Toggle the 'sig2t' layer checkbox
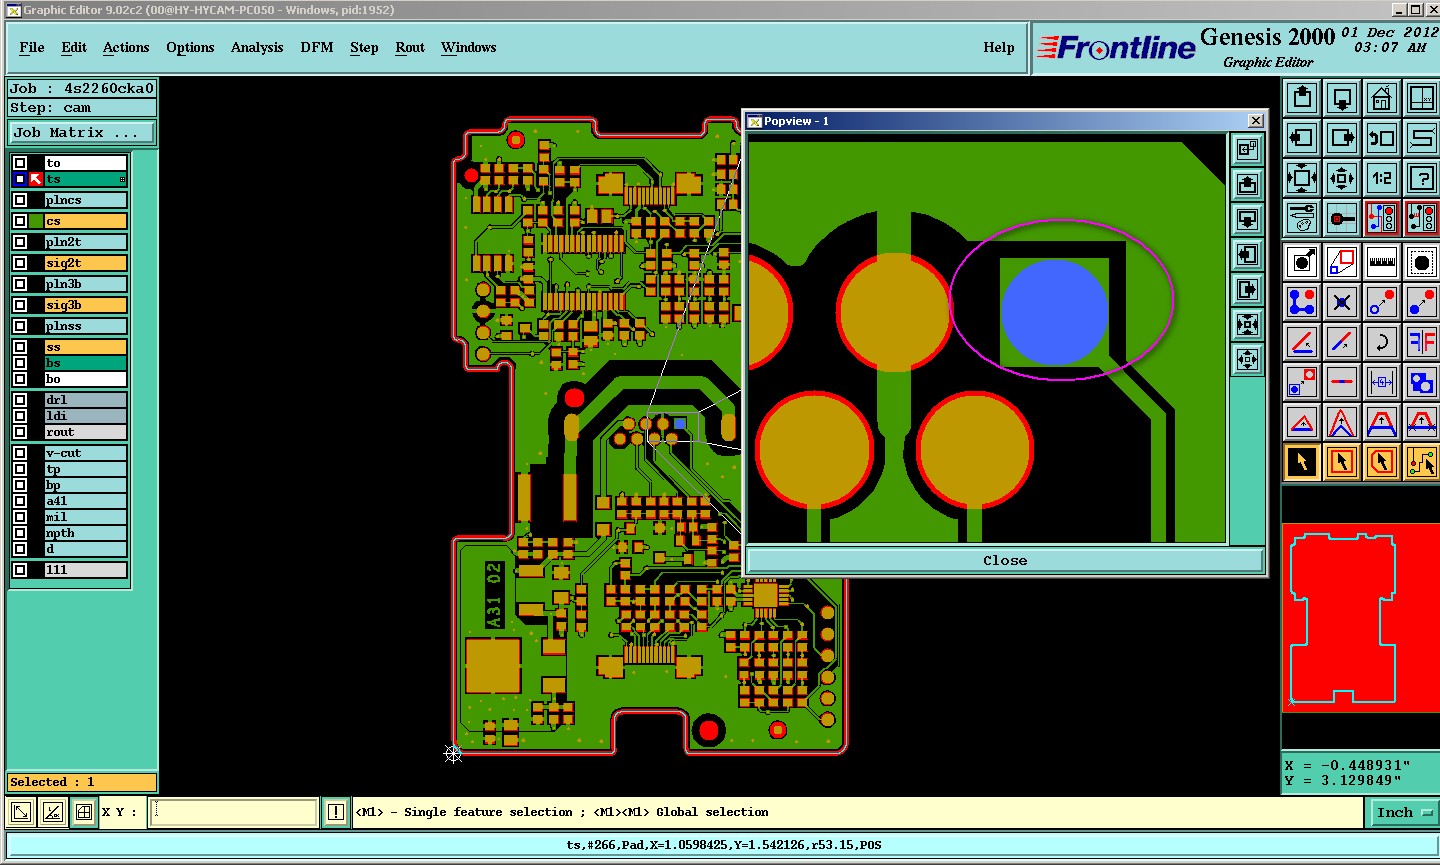This screenshot has height=865, width=1440. 20,263
